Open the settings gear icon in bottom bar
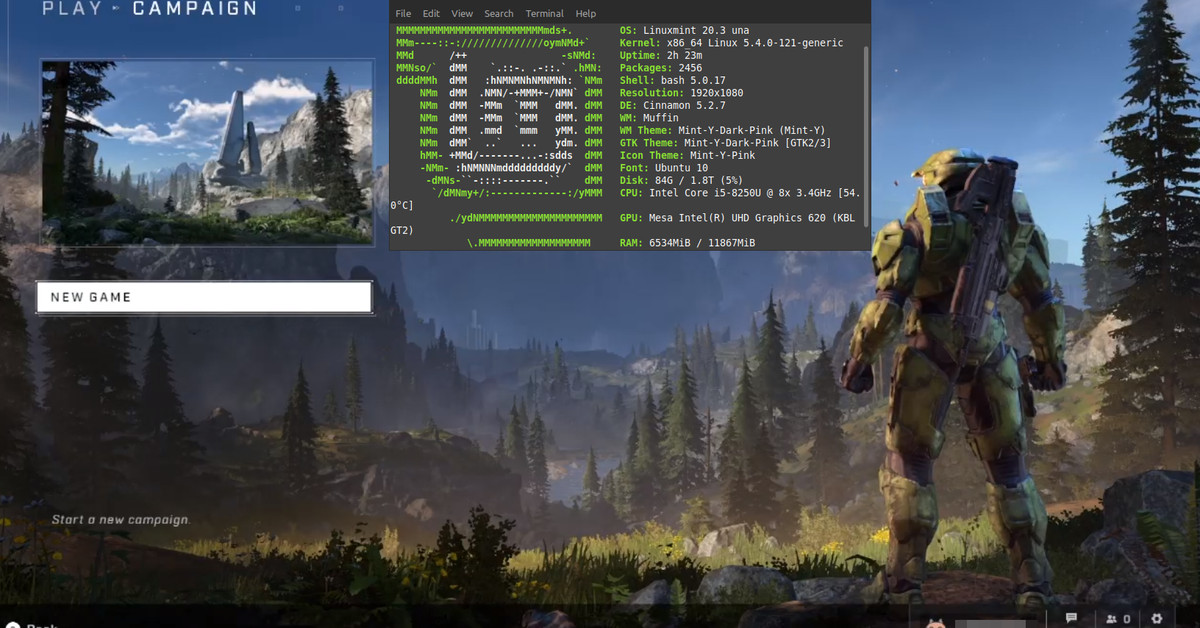 pos(1157,619)
